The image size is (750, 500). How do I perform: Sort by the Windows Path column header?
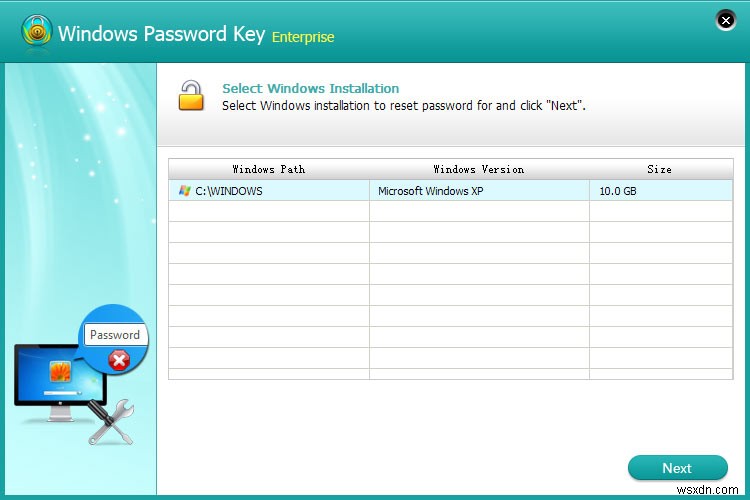point(268,169)
